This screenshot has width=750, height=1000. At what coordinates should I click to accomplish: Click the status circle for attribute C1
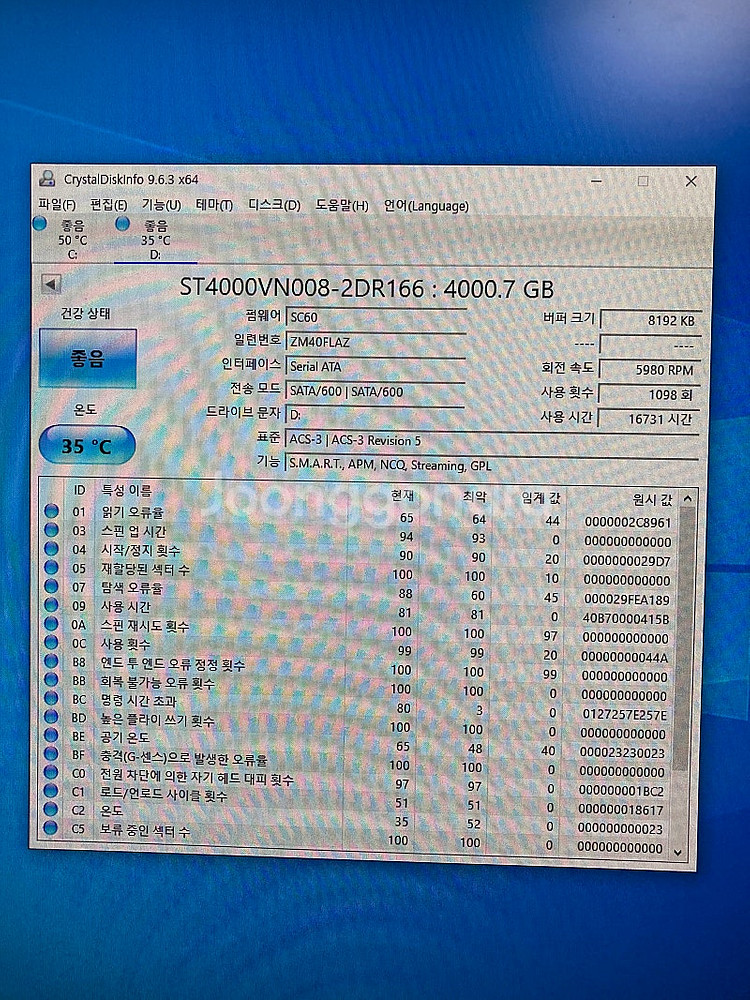point(51,791)
